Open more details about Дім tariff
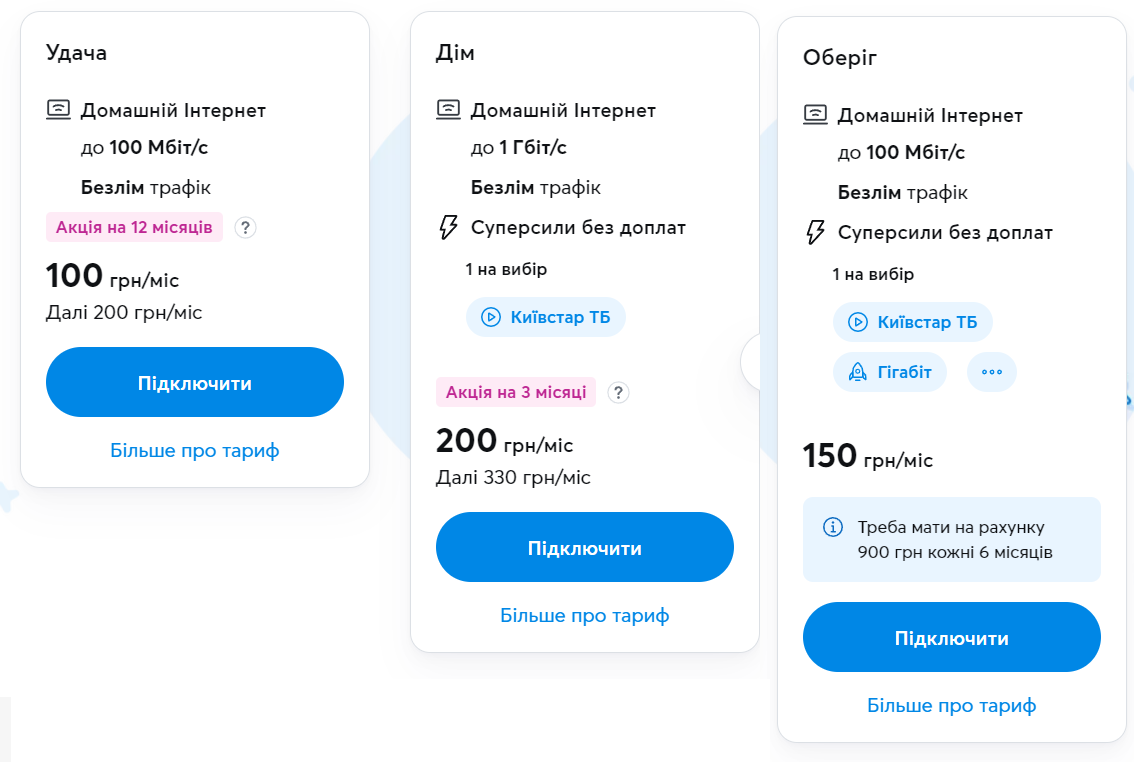The height and width of the screenshot is (762, 1134). point(585,615)
